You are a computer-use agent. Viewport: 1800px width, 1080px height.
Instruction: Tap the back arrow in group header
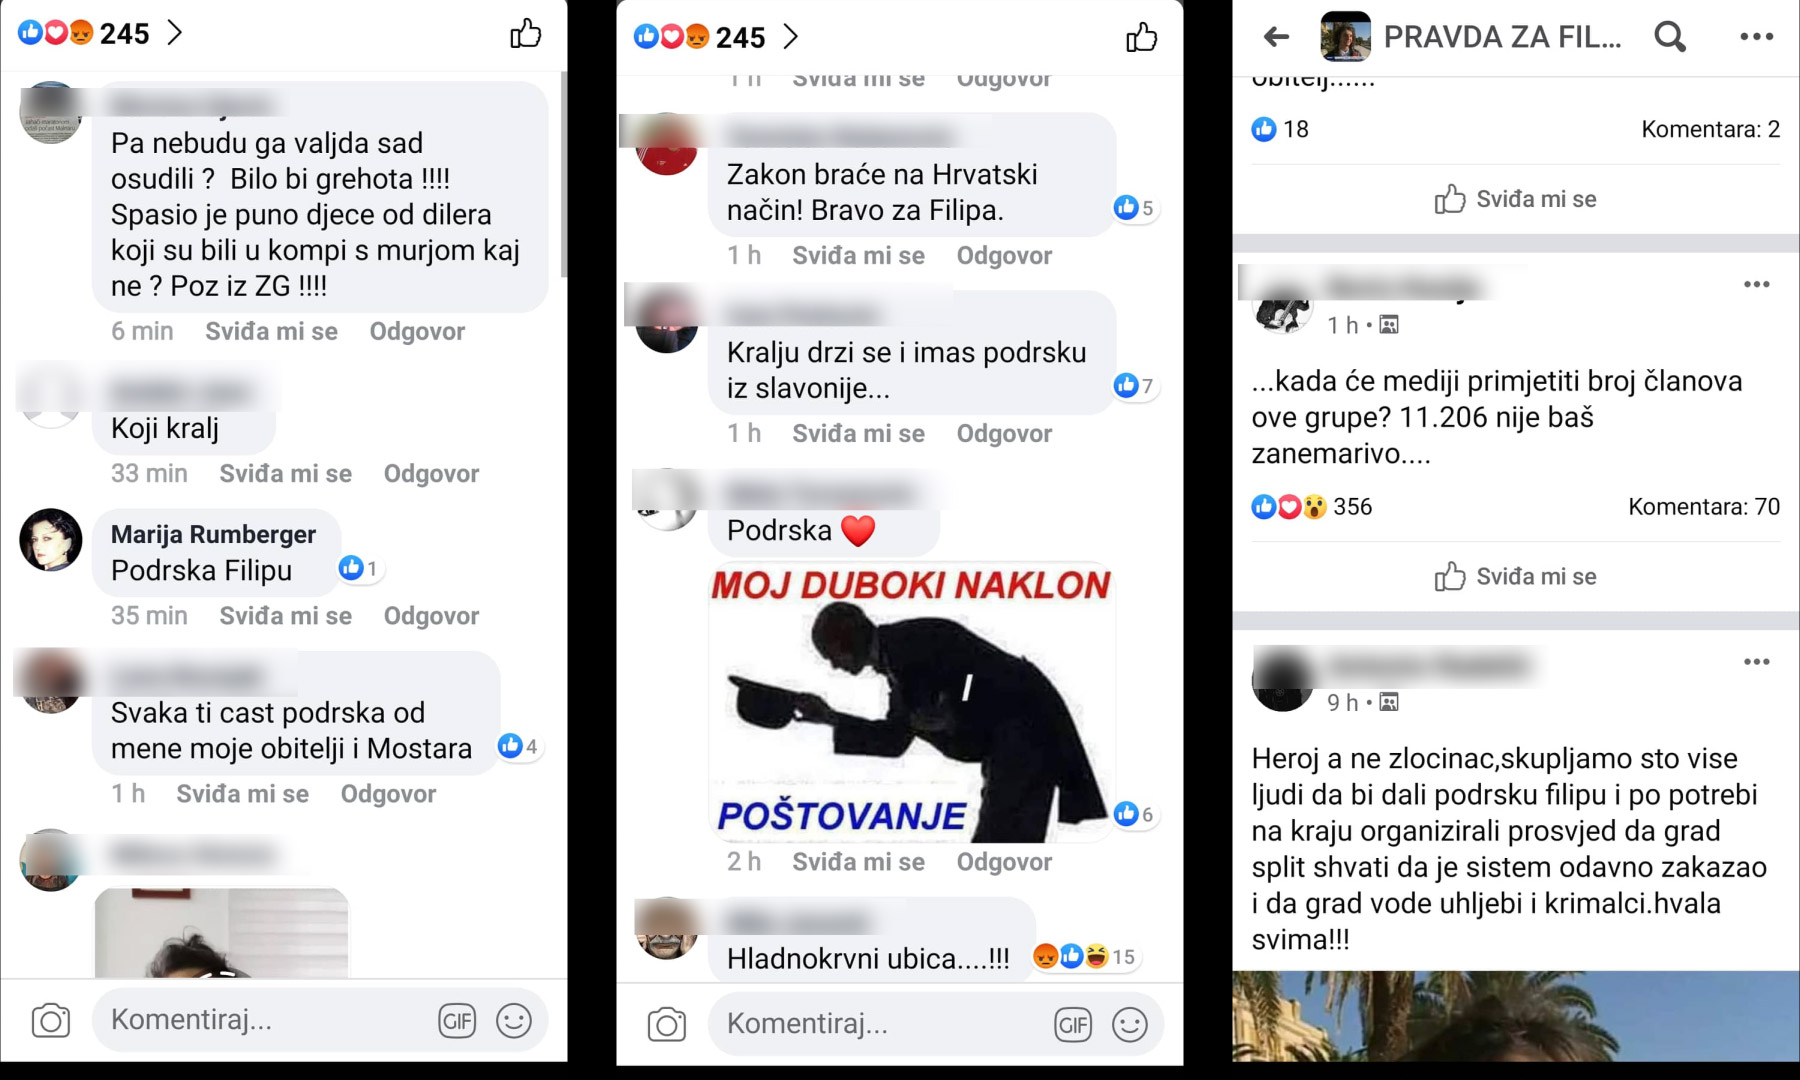1276,37
